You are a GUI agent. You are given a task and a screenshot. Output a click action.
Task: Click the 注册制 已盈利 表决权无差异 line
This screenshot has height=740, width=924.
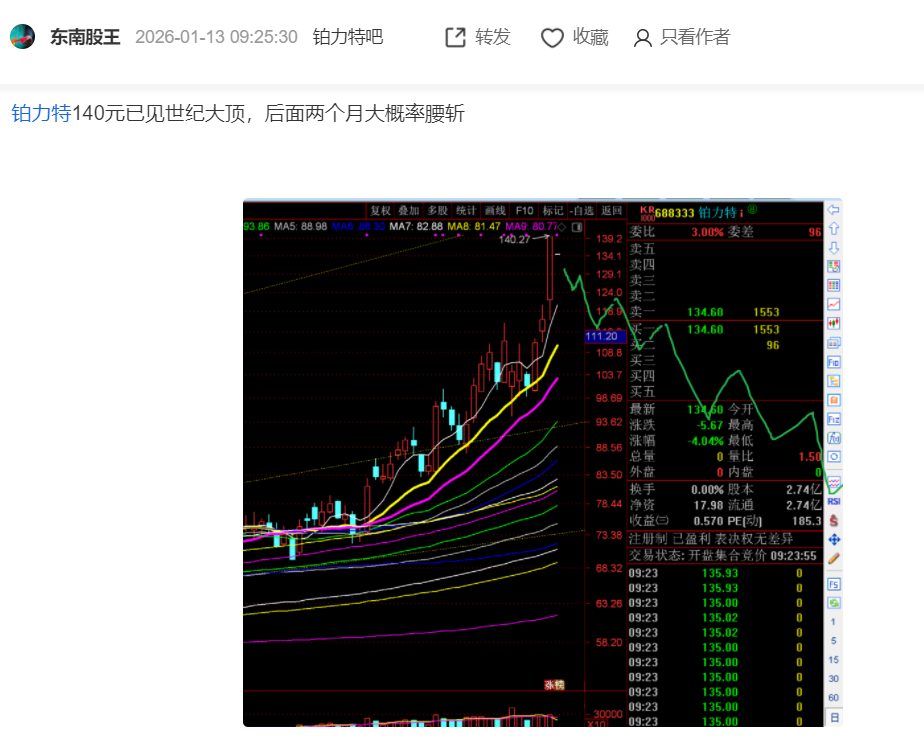pos(711,539)
